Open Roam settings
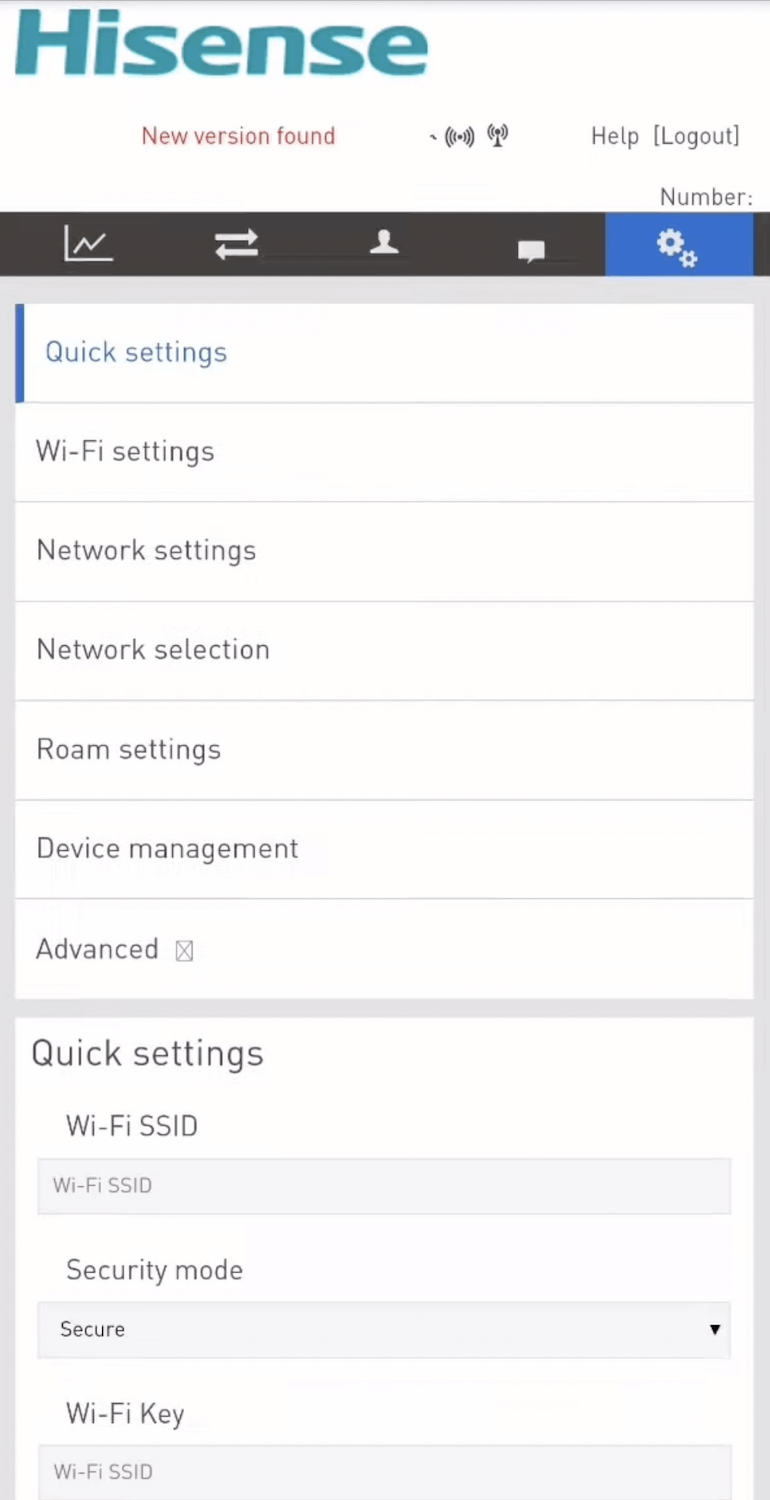Viewport: 770px width, 1500px height. pos(128,749)
